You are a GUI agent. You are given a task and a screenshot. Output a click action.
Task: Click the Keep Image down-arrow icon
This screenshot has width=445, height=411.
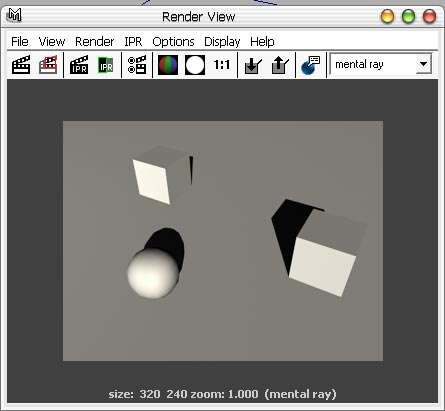253,65
